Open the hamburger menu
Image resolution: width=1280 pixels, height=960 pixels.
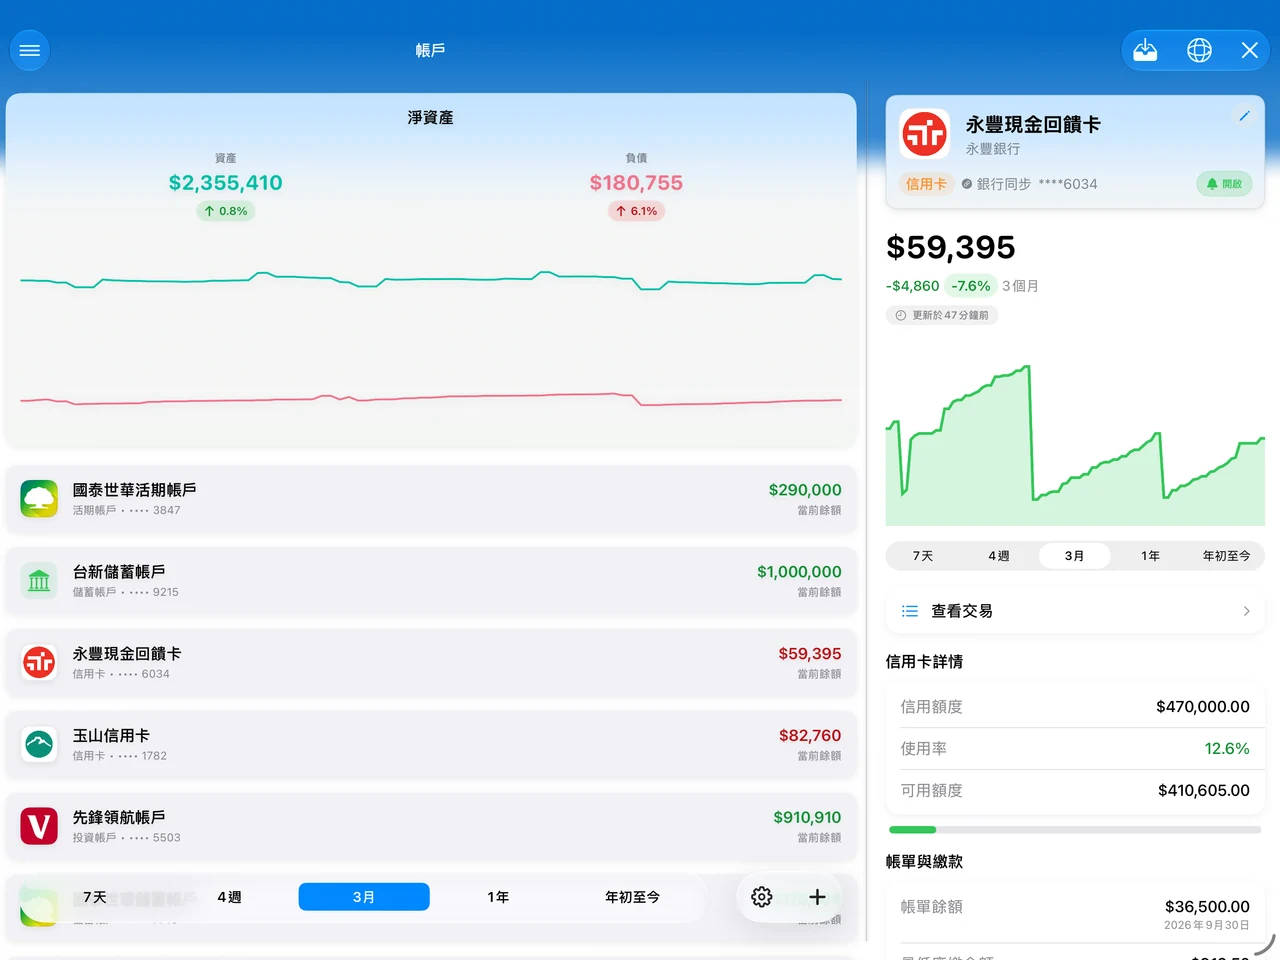[30, 50]
